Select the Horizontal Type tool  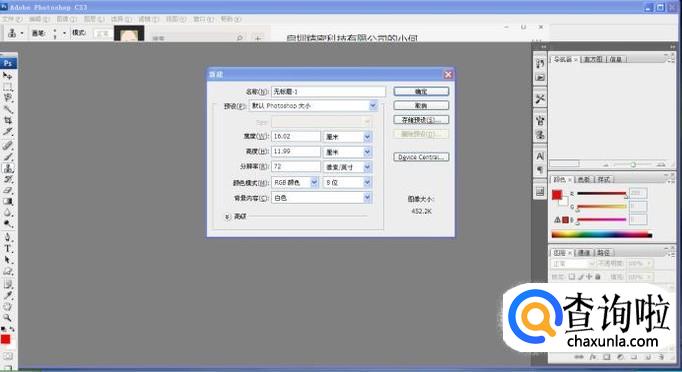pyautogui.click(x=7, y=248)
